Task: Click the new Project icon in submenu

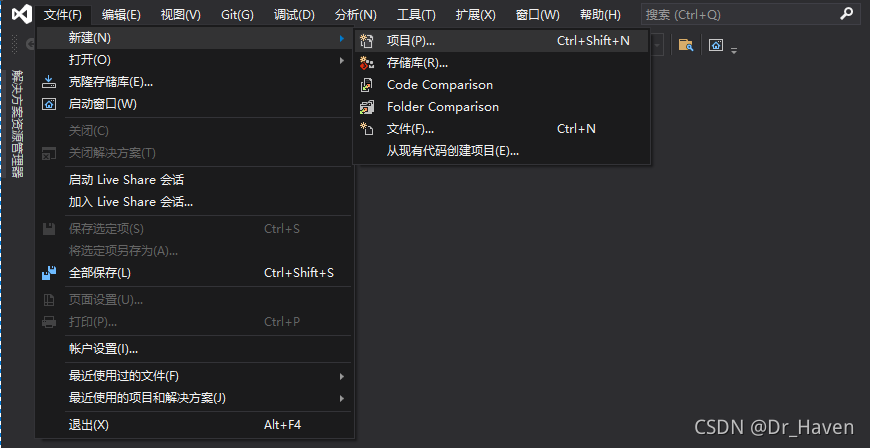Action: [x=366, y=41]
